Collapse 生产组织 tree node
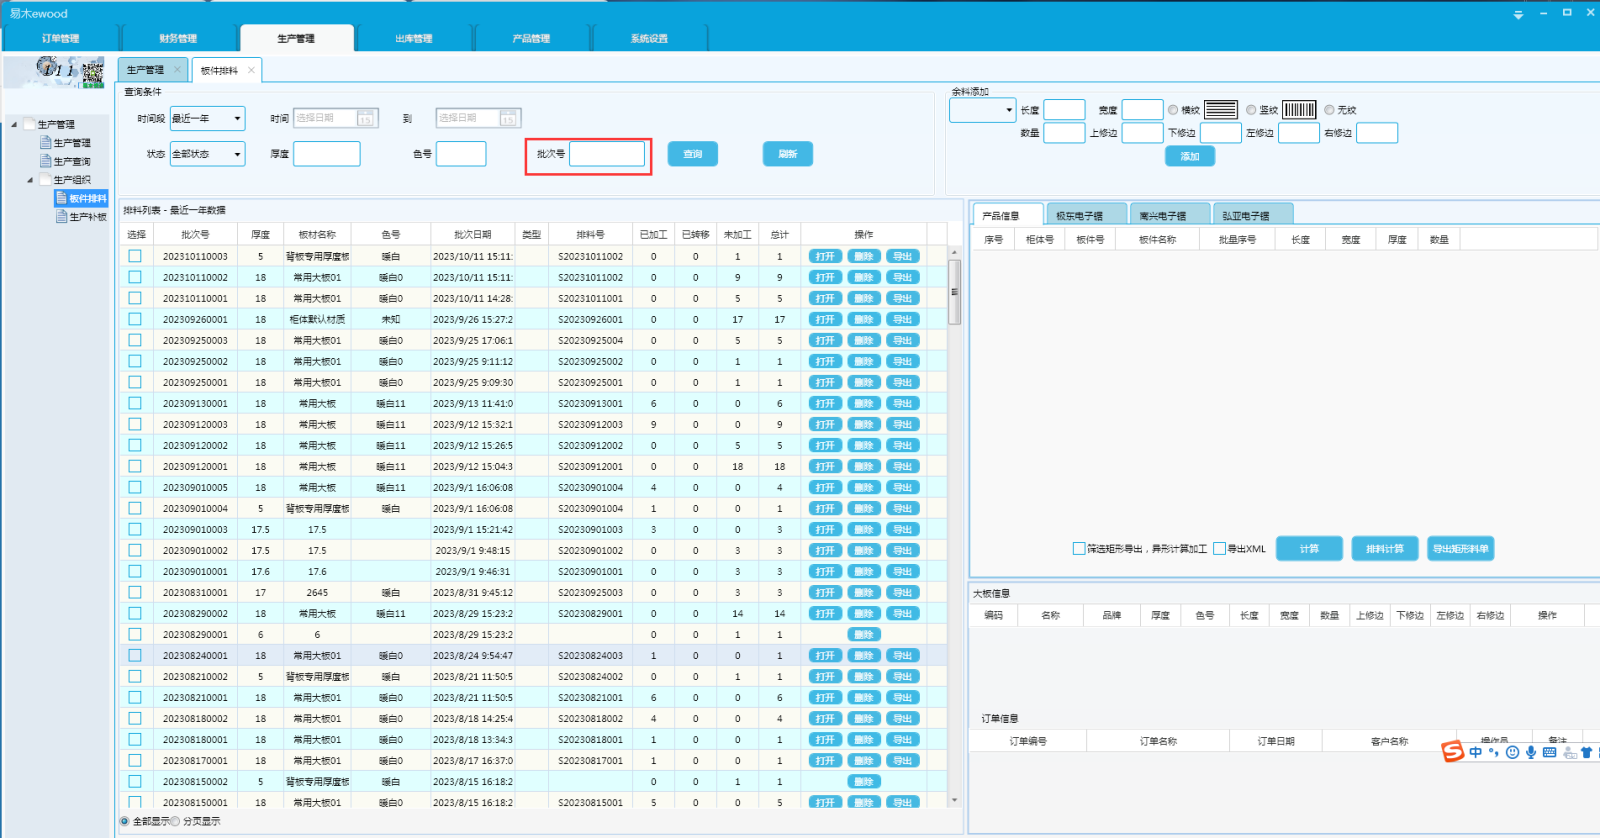The width and height of the screenshot is (1600, 838). click(x=30, y=180)
